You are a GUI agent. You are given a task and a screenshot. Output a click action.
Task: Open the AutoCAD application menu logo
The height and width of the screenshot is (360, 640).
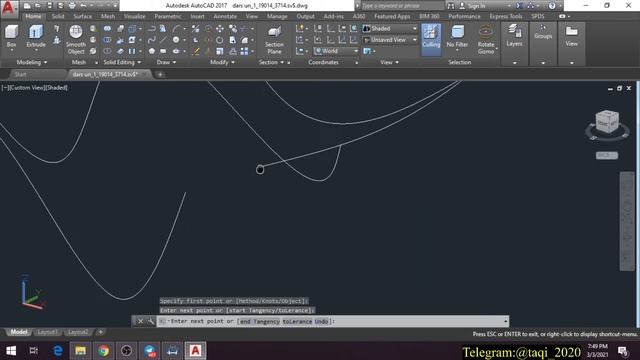pos(9,8)
